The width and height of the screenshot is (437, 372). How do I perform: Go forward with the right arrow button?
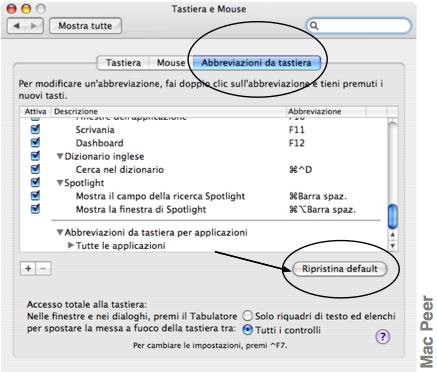click(x=34, y=26)
